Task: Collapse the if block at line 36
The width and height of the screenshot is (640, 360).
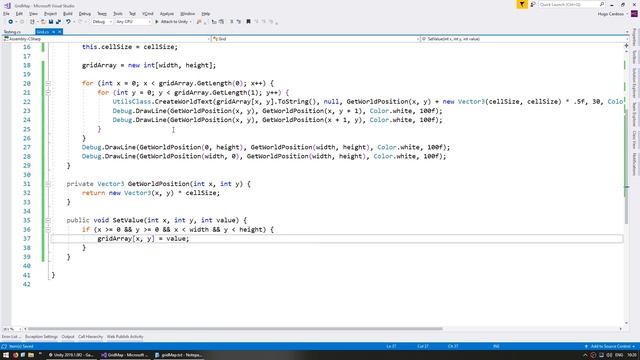Action: (48, 229)
